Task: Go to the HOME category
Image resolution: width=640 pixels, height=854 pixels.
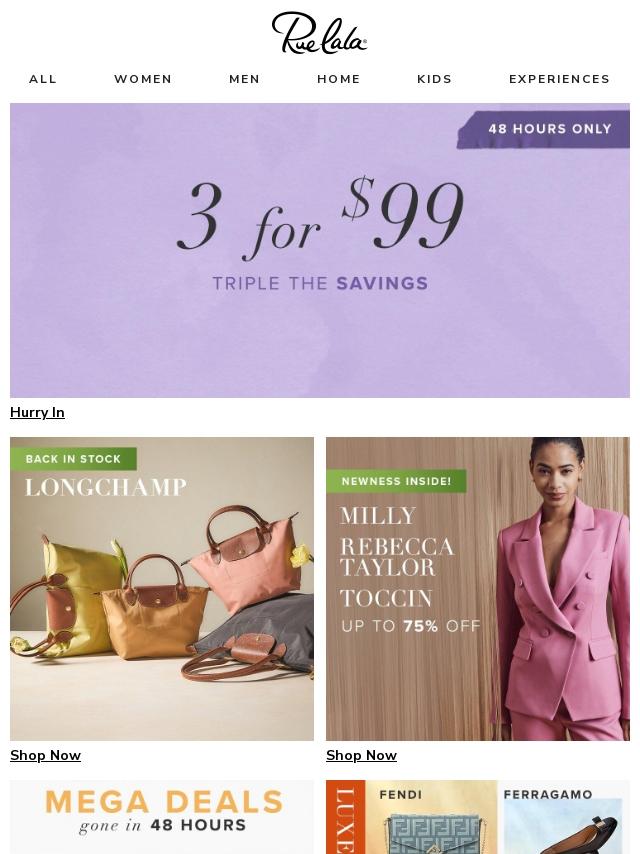Action: click(x=339, y=79)
